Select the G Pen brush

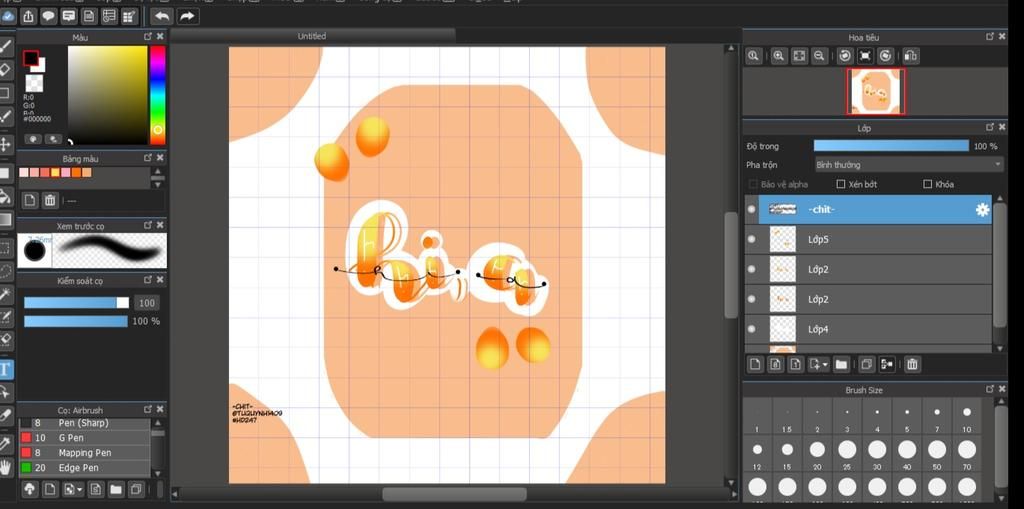tap(85, 438)
